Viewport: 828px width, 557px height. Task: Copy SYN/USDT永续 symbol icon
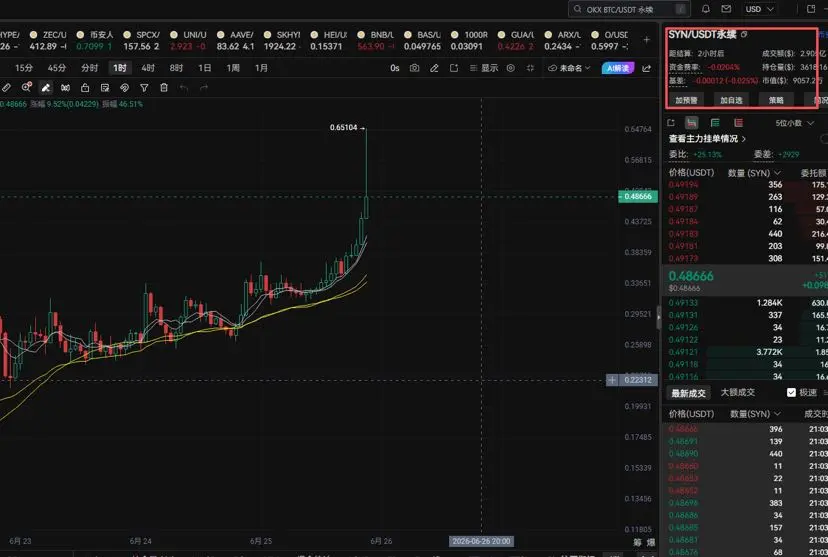[744, 35]
